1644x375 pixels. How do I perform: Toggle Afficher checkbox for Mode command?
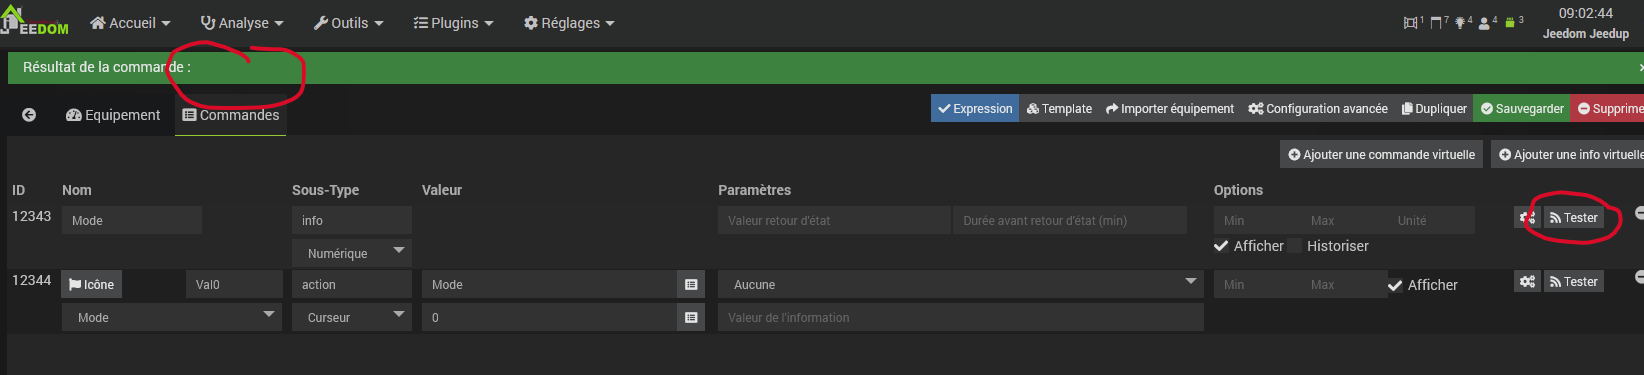(1221, 246)
